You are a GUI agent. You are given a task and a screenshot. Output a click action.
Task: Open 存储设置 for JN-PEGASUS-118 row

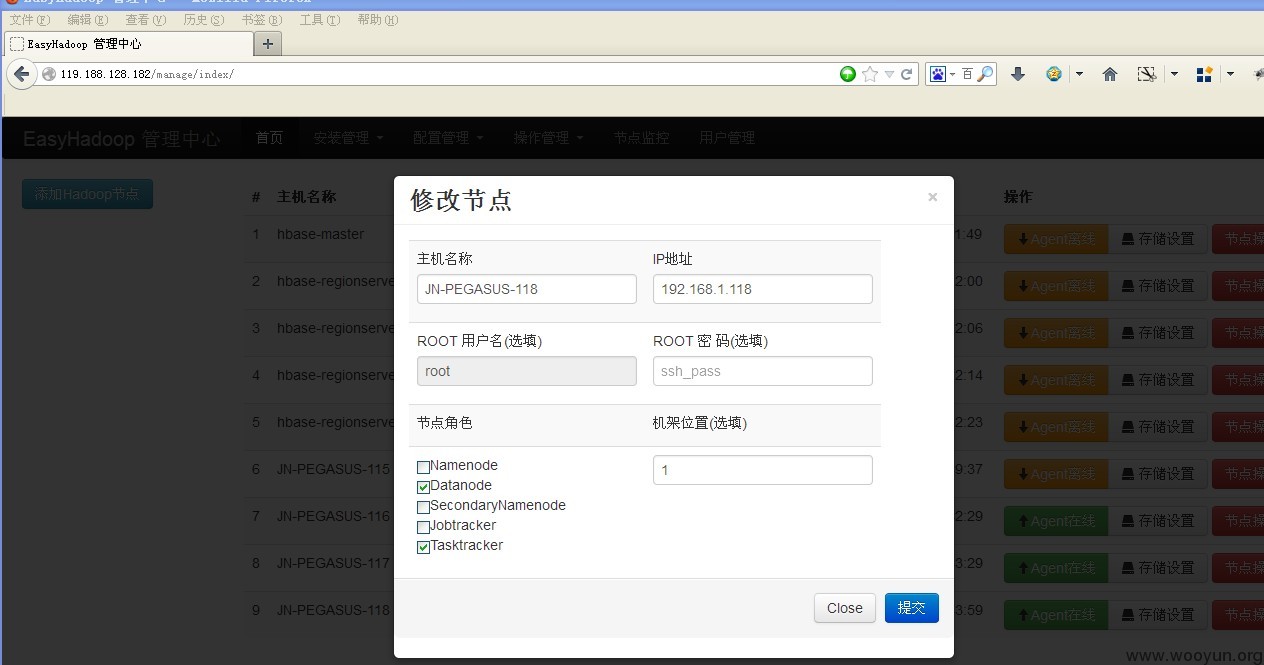1158,615
